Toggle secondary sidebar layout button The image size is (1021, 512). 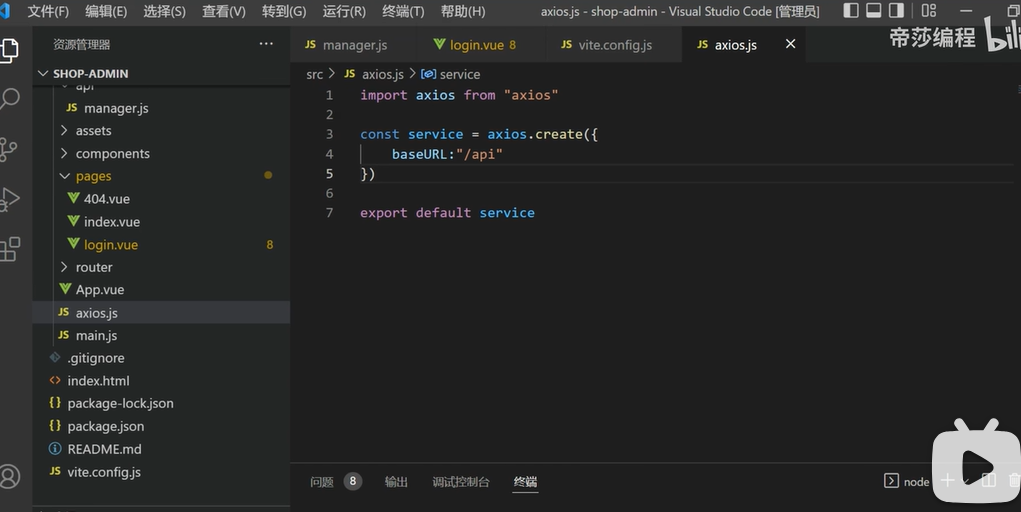(x=896, y=11)
